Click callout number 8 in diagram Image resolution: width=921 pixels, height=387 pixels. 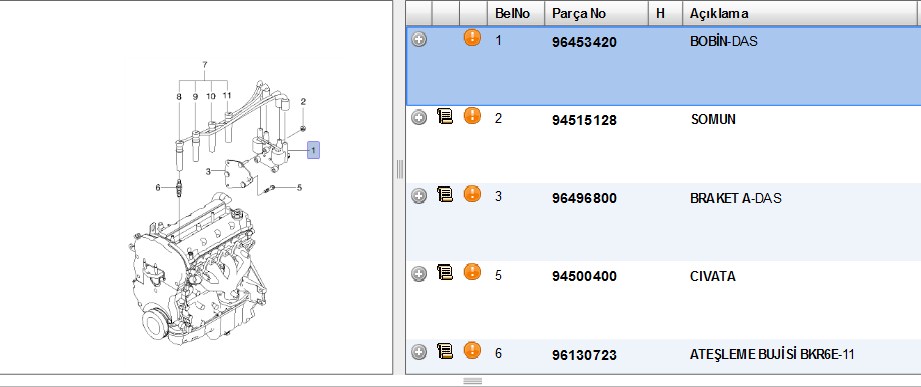coord(179,96)
